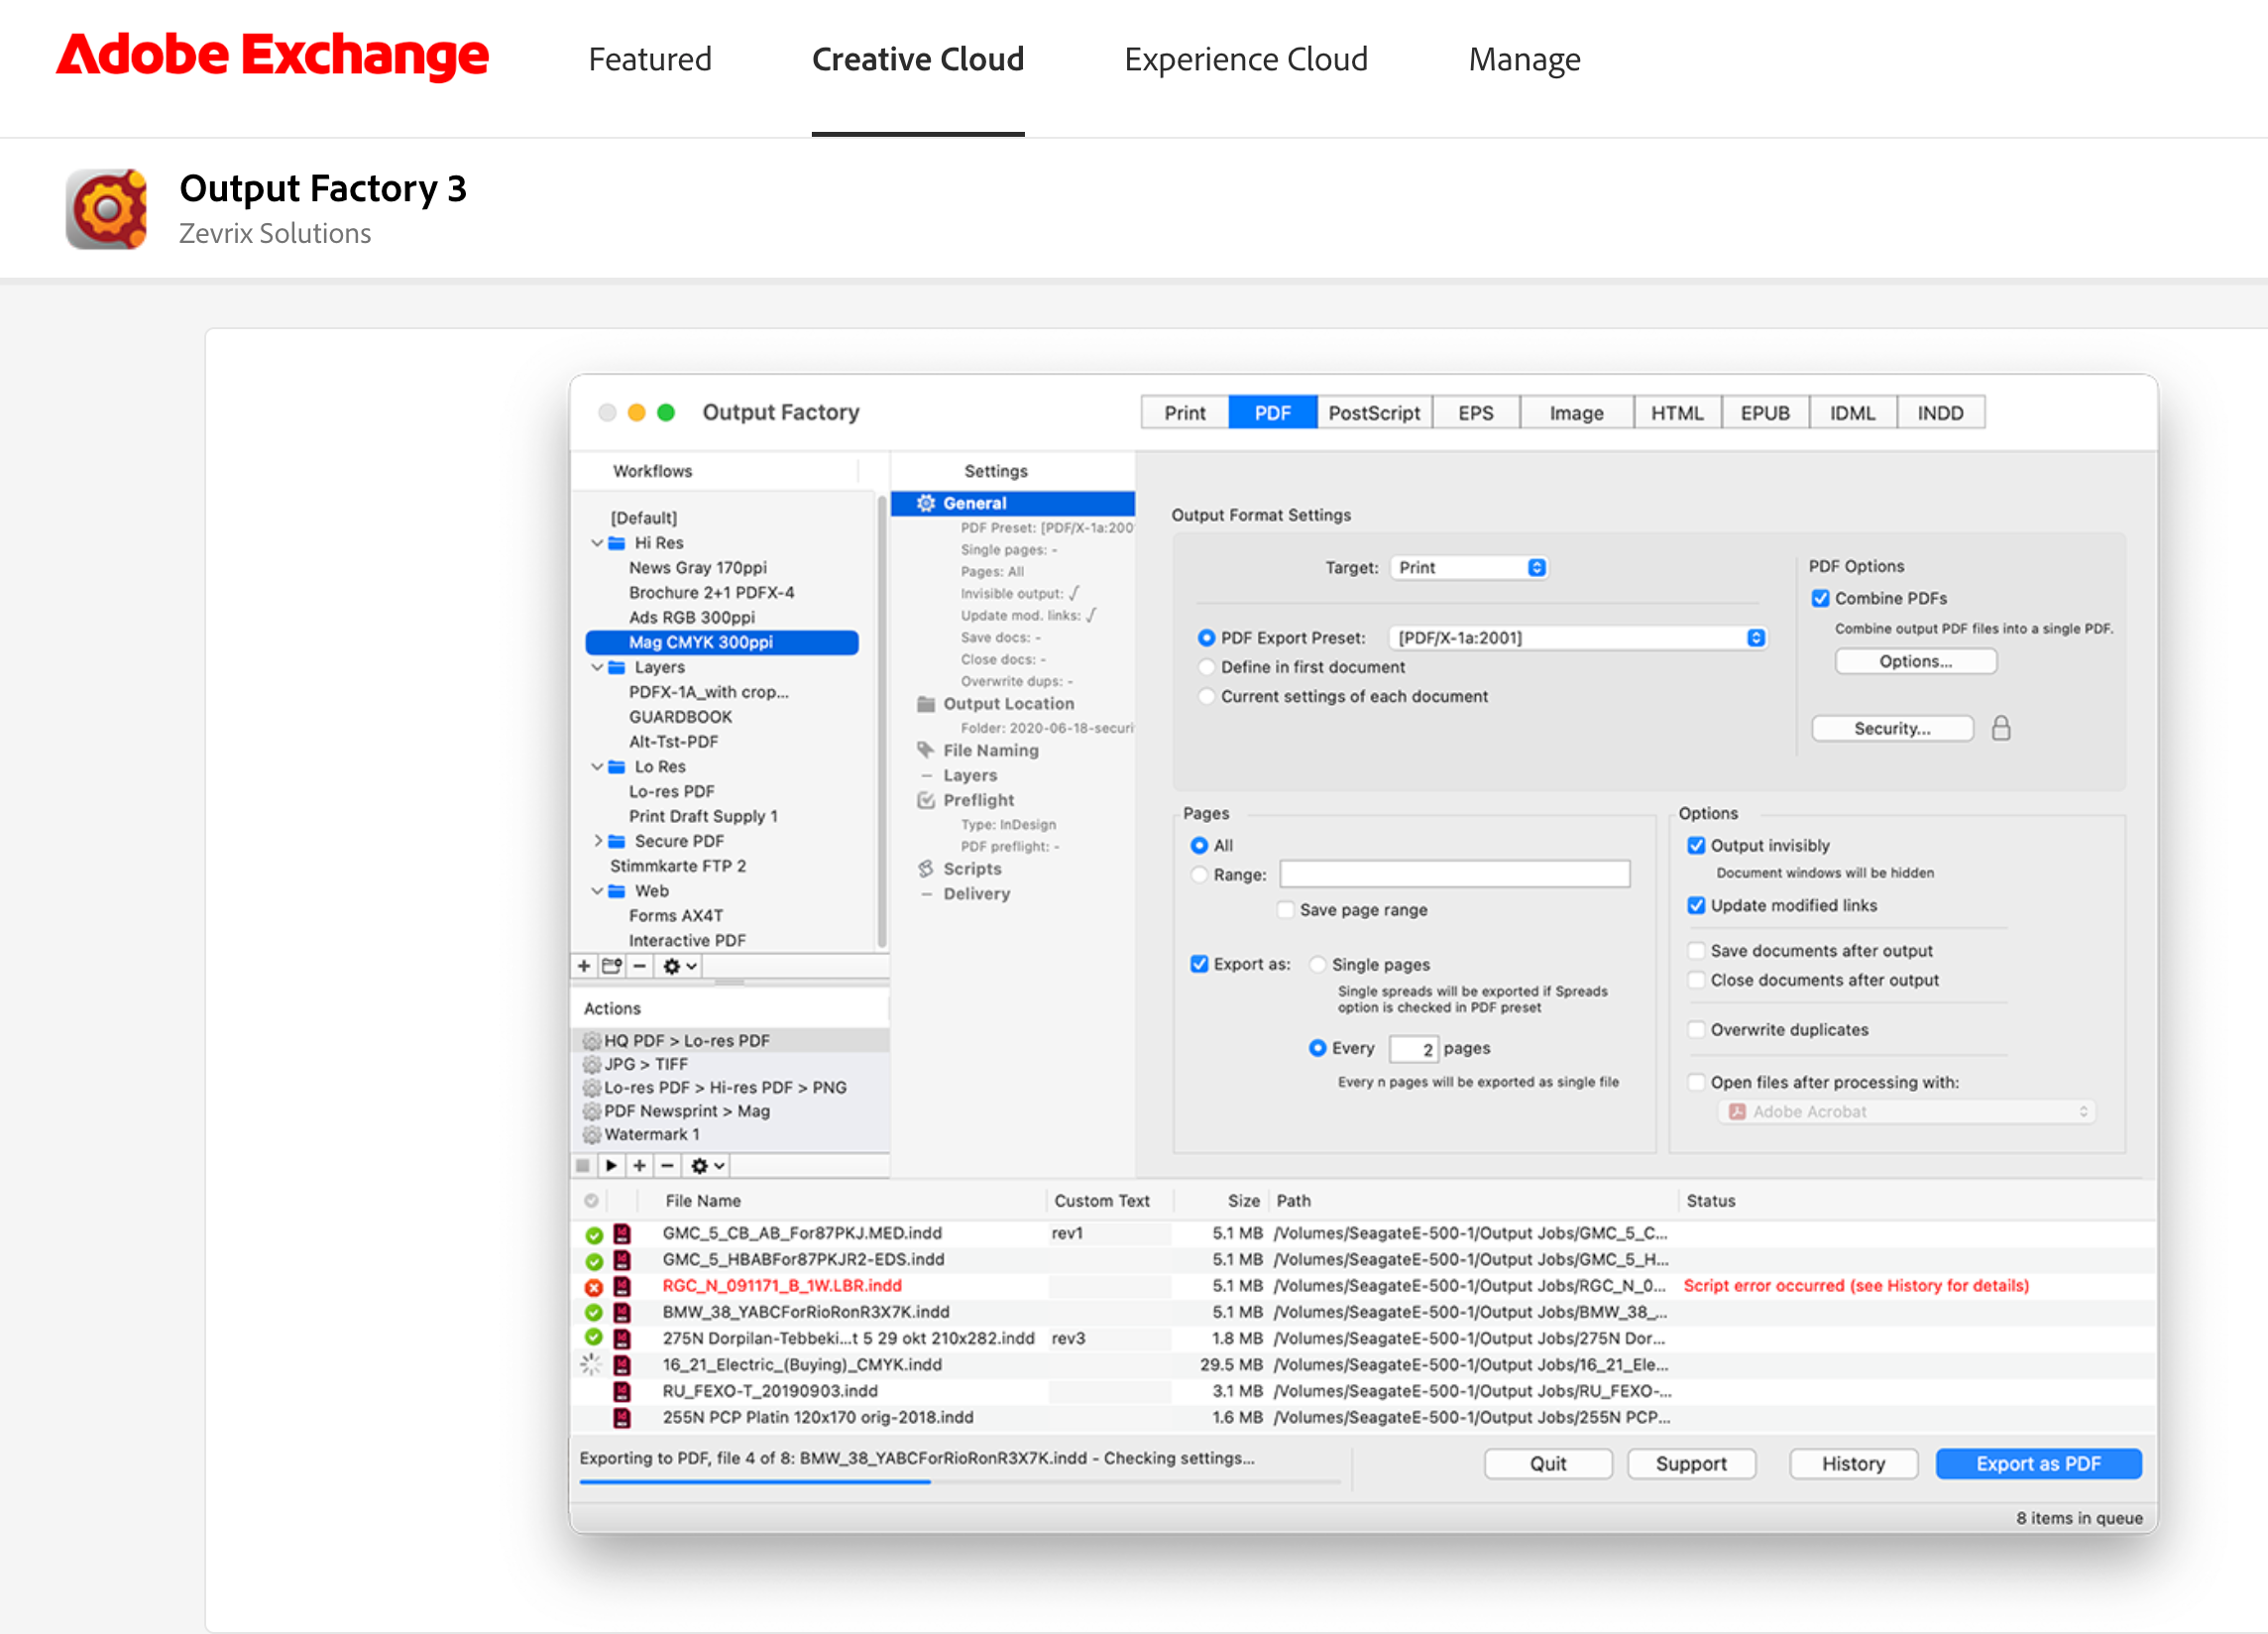Click the export progress bar
Screen dimensions: 2268x1634
959,1482
